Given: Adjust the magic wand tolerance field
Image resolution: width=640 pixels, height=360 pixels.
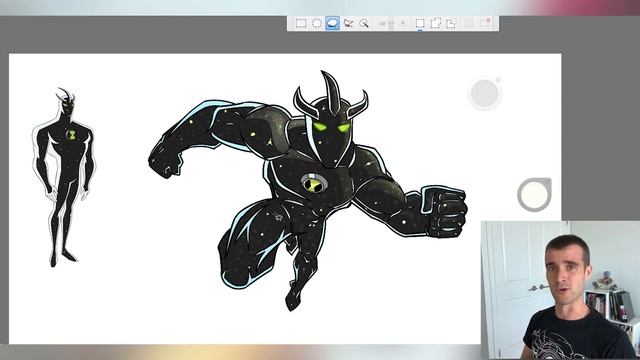Looking at the screenshot, I should pyautogui.click(x=384, y=24).
